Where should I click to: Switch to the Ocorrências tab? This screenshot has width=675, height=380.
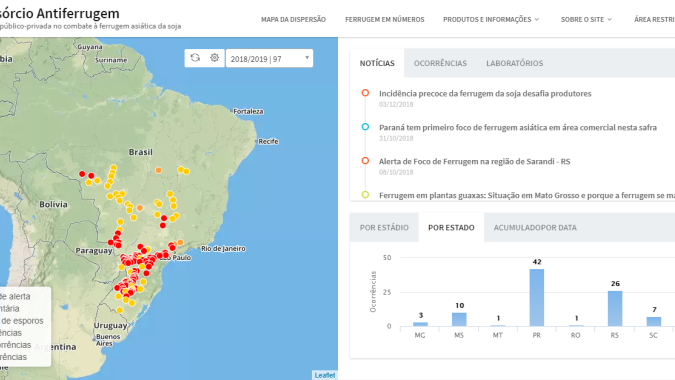tap(440, 63)
